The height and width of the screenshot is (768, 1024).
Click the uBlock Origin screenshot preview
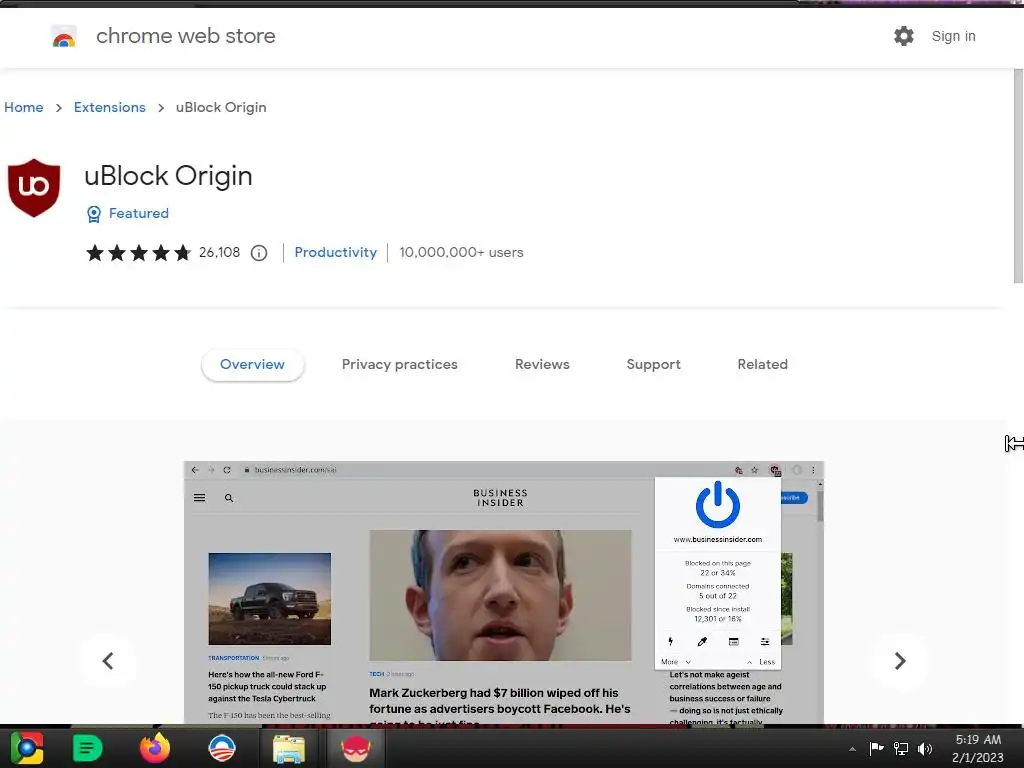[x=504, y=592]
